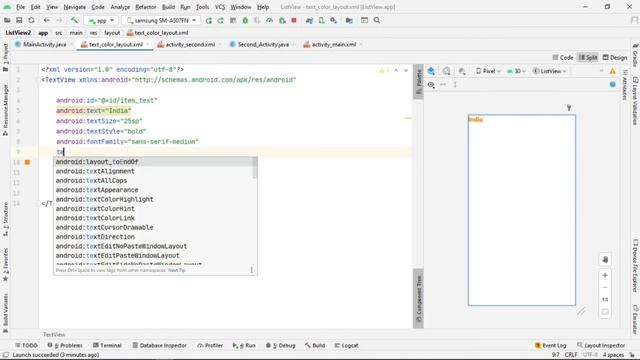The height and width of the screenshot is (360, 640).
Task: Open the Terminal tool window
Action: pos(107,345)
